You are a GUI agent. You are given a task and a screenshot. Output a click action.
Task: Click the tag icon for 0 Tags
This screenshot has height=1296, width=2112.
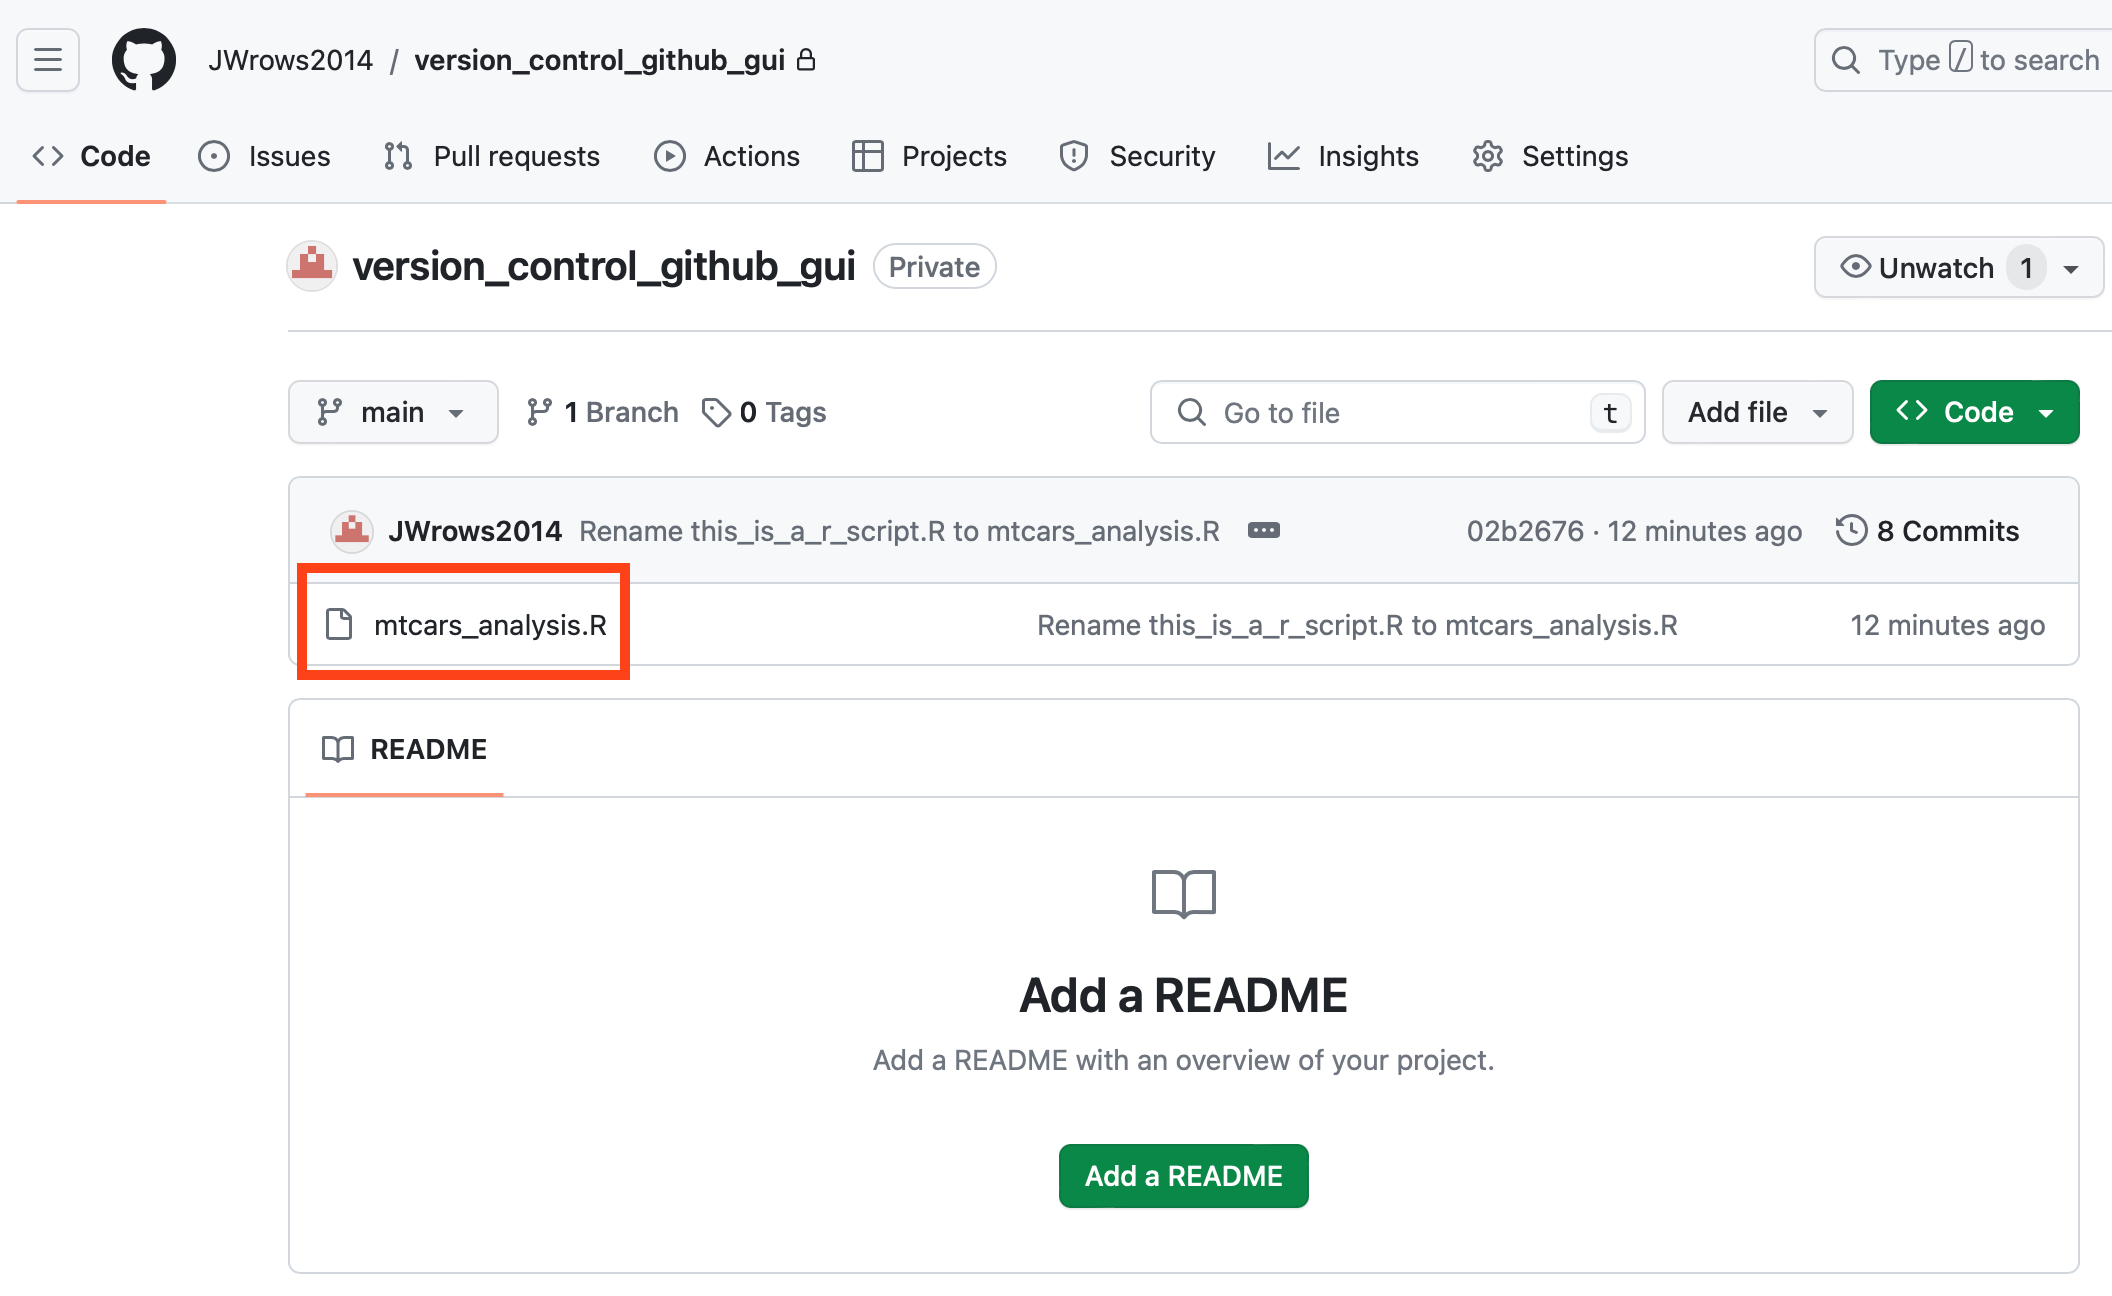[x=716, y=412]
